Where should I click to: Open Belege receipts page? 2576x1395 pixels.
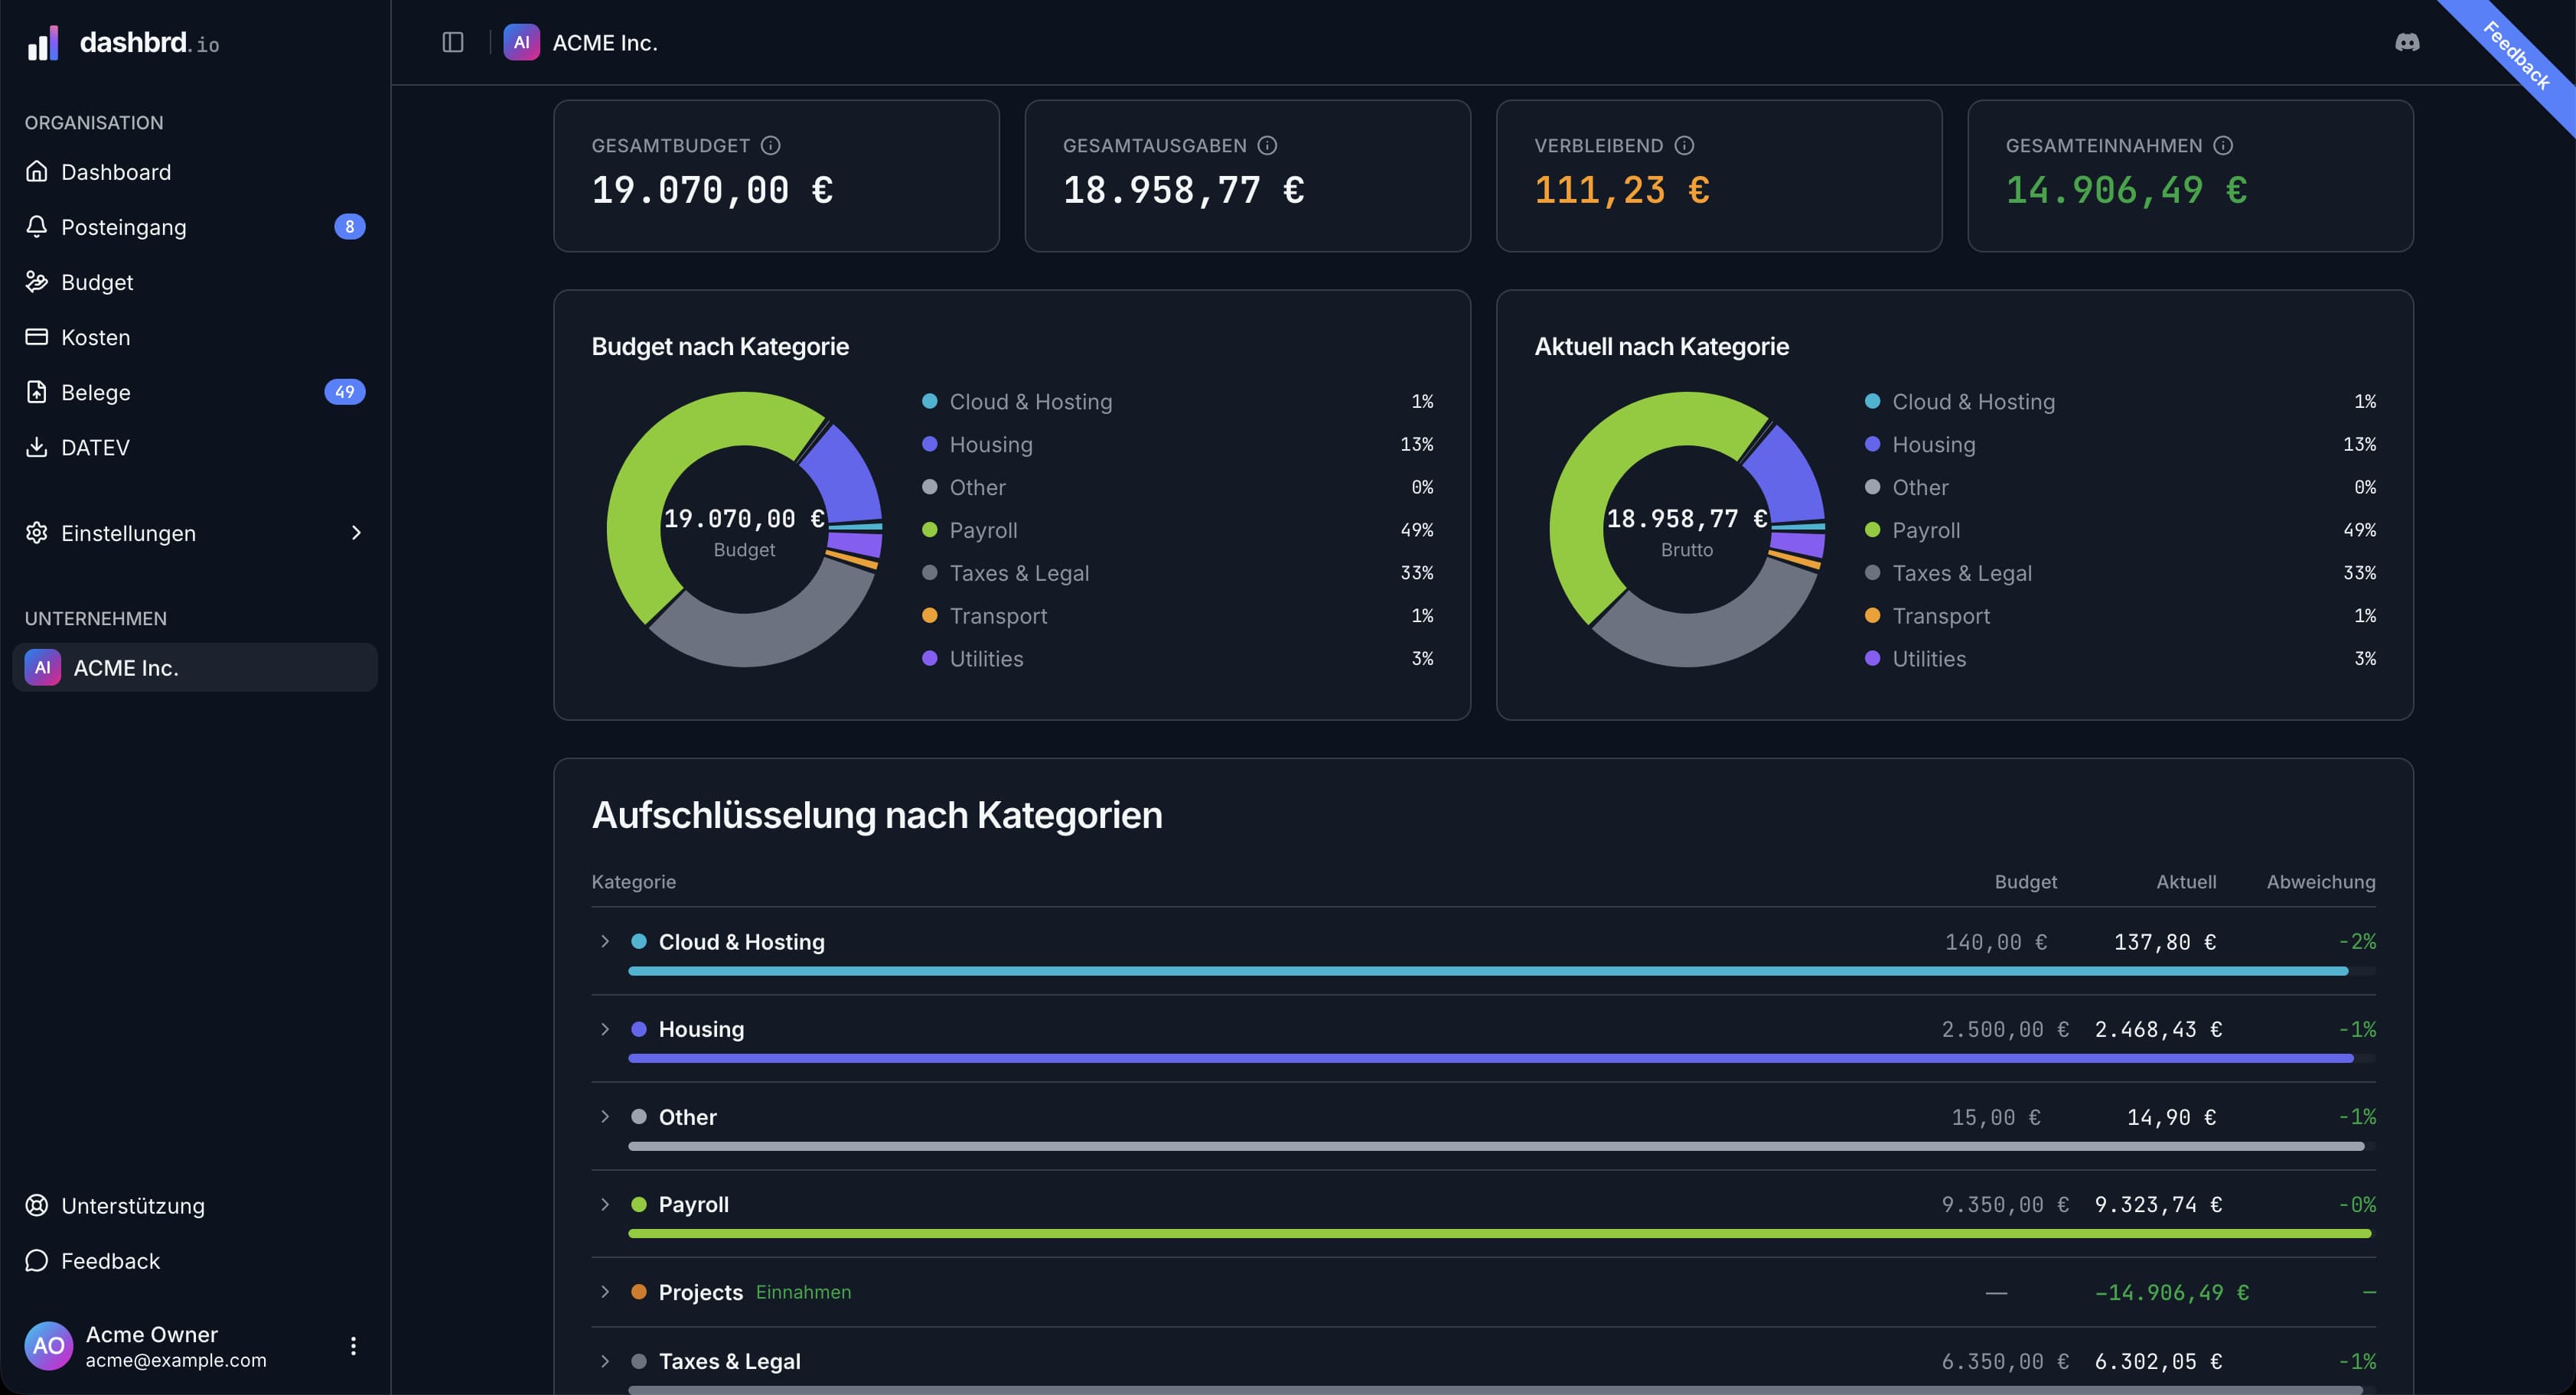pos(195,392)
